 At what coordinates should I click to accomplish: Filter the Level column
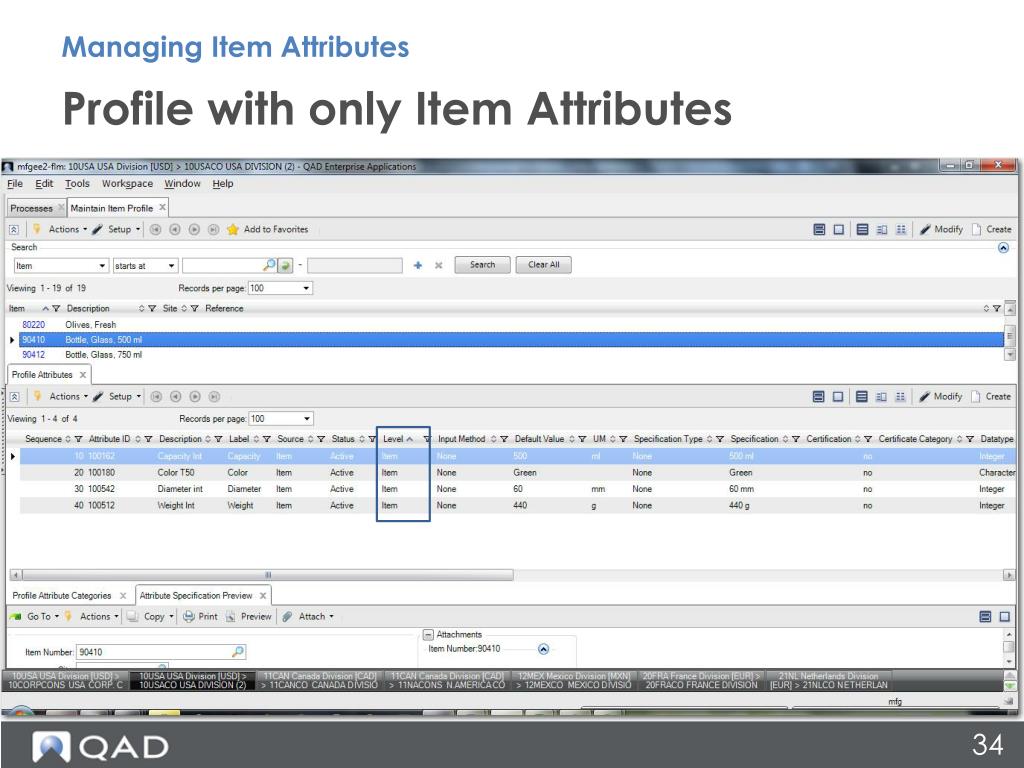click(x=427, y=439)
